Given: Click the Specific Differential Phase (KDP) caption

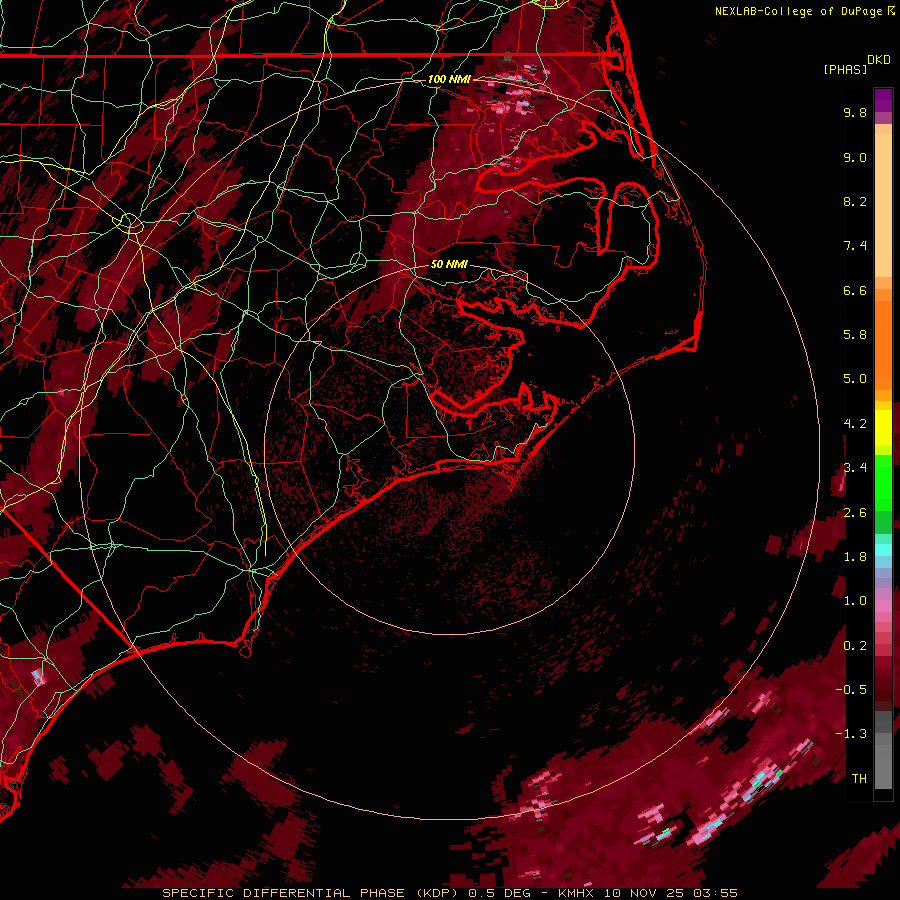Looking at the screenshot, I should (x=312, y=893).
